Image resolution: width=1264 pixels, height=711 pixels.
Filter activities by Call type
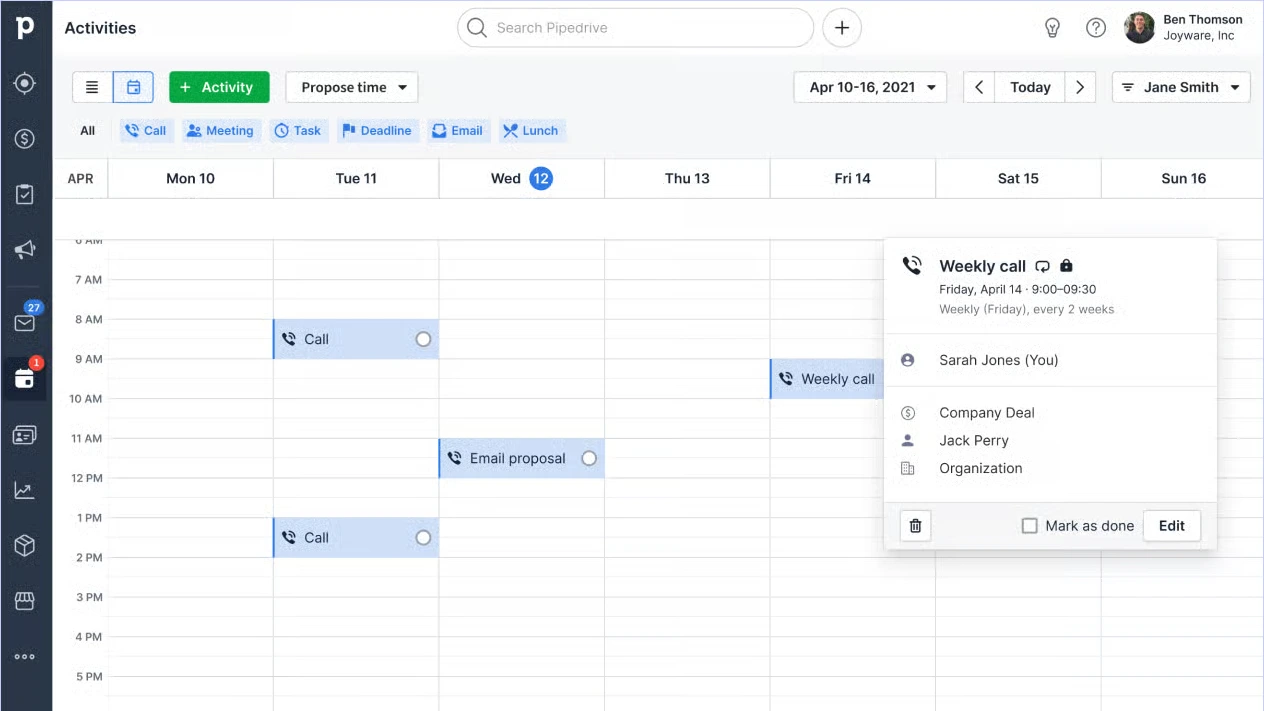146,130
